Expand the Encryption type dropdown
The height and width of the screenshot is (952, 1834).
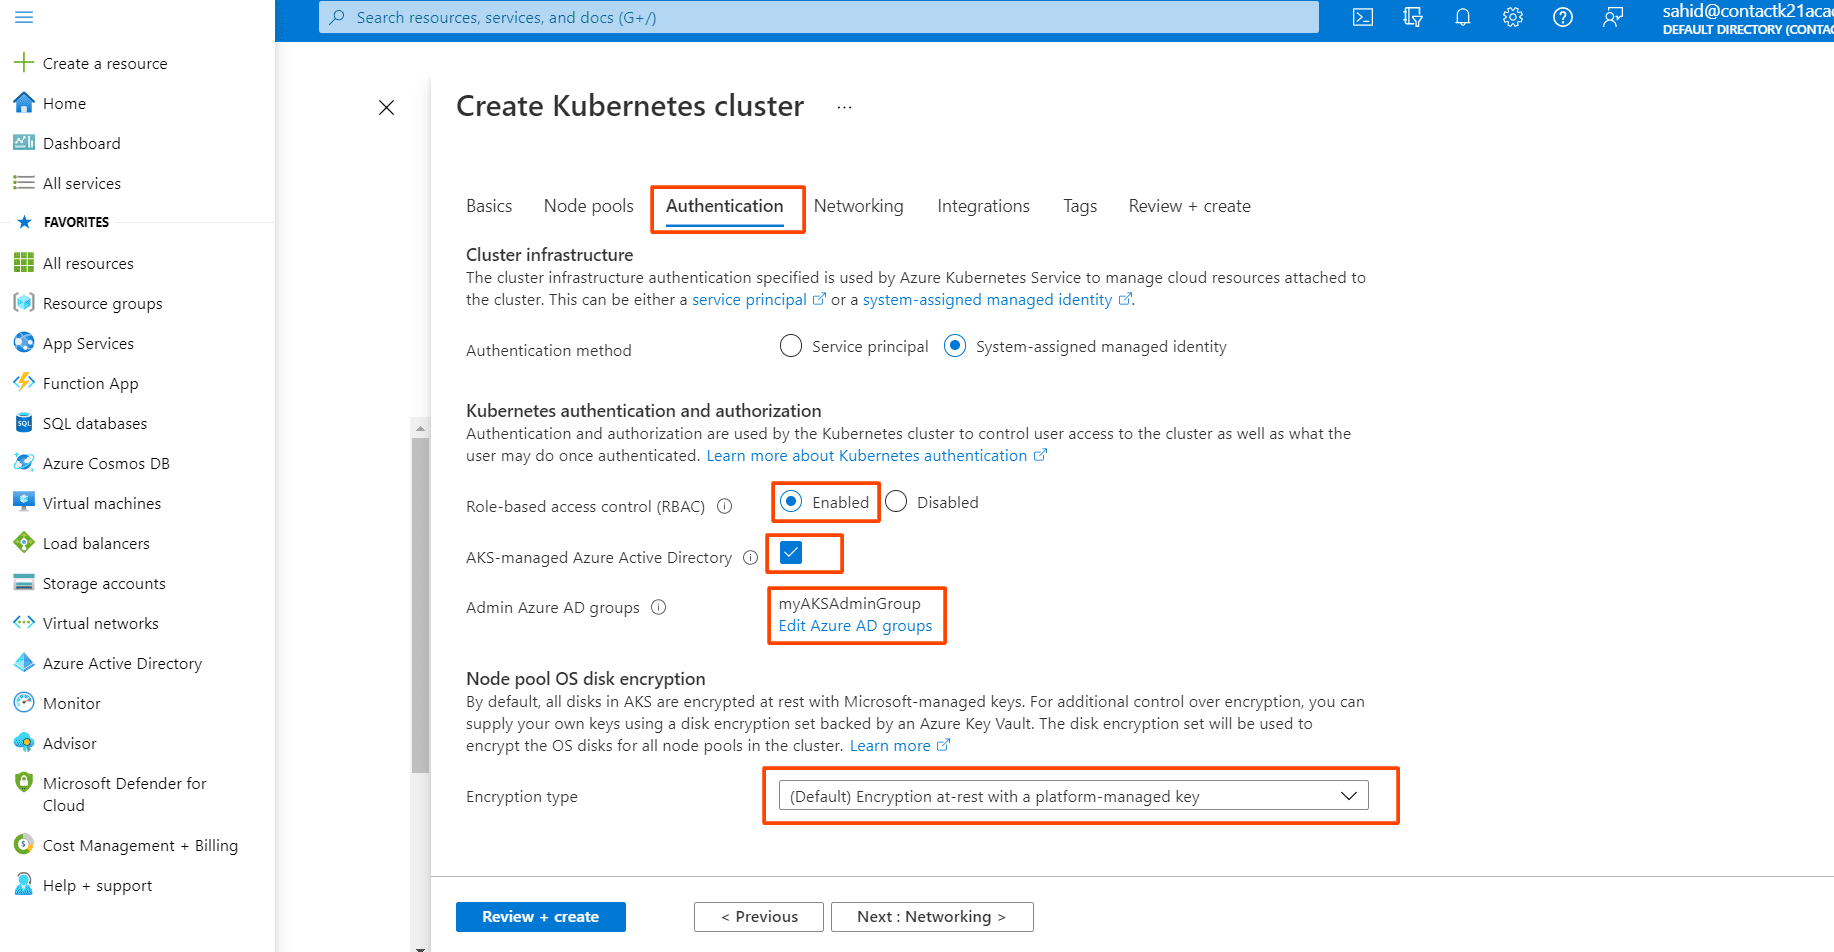[1073, 796]
